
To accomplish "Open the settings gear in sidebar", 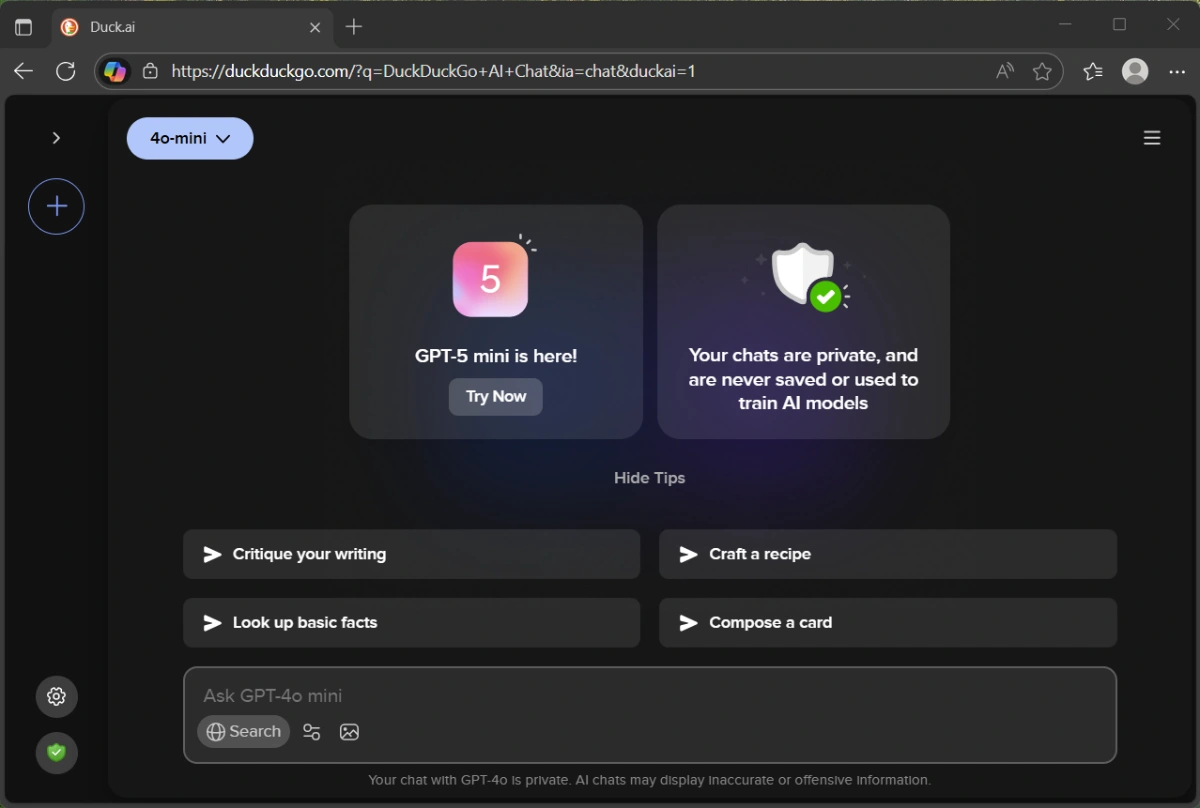I will click(57, 697).
